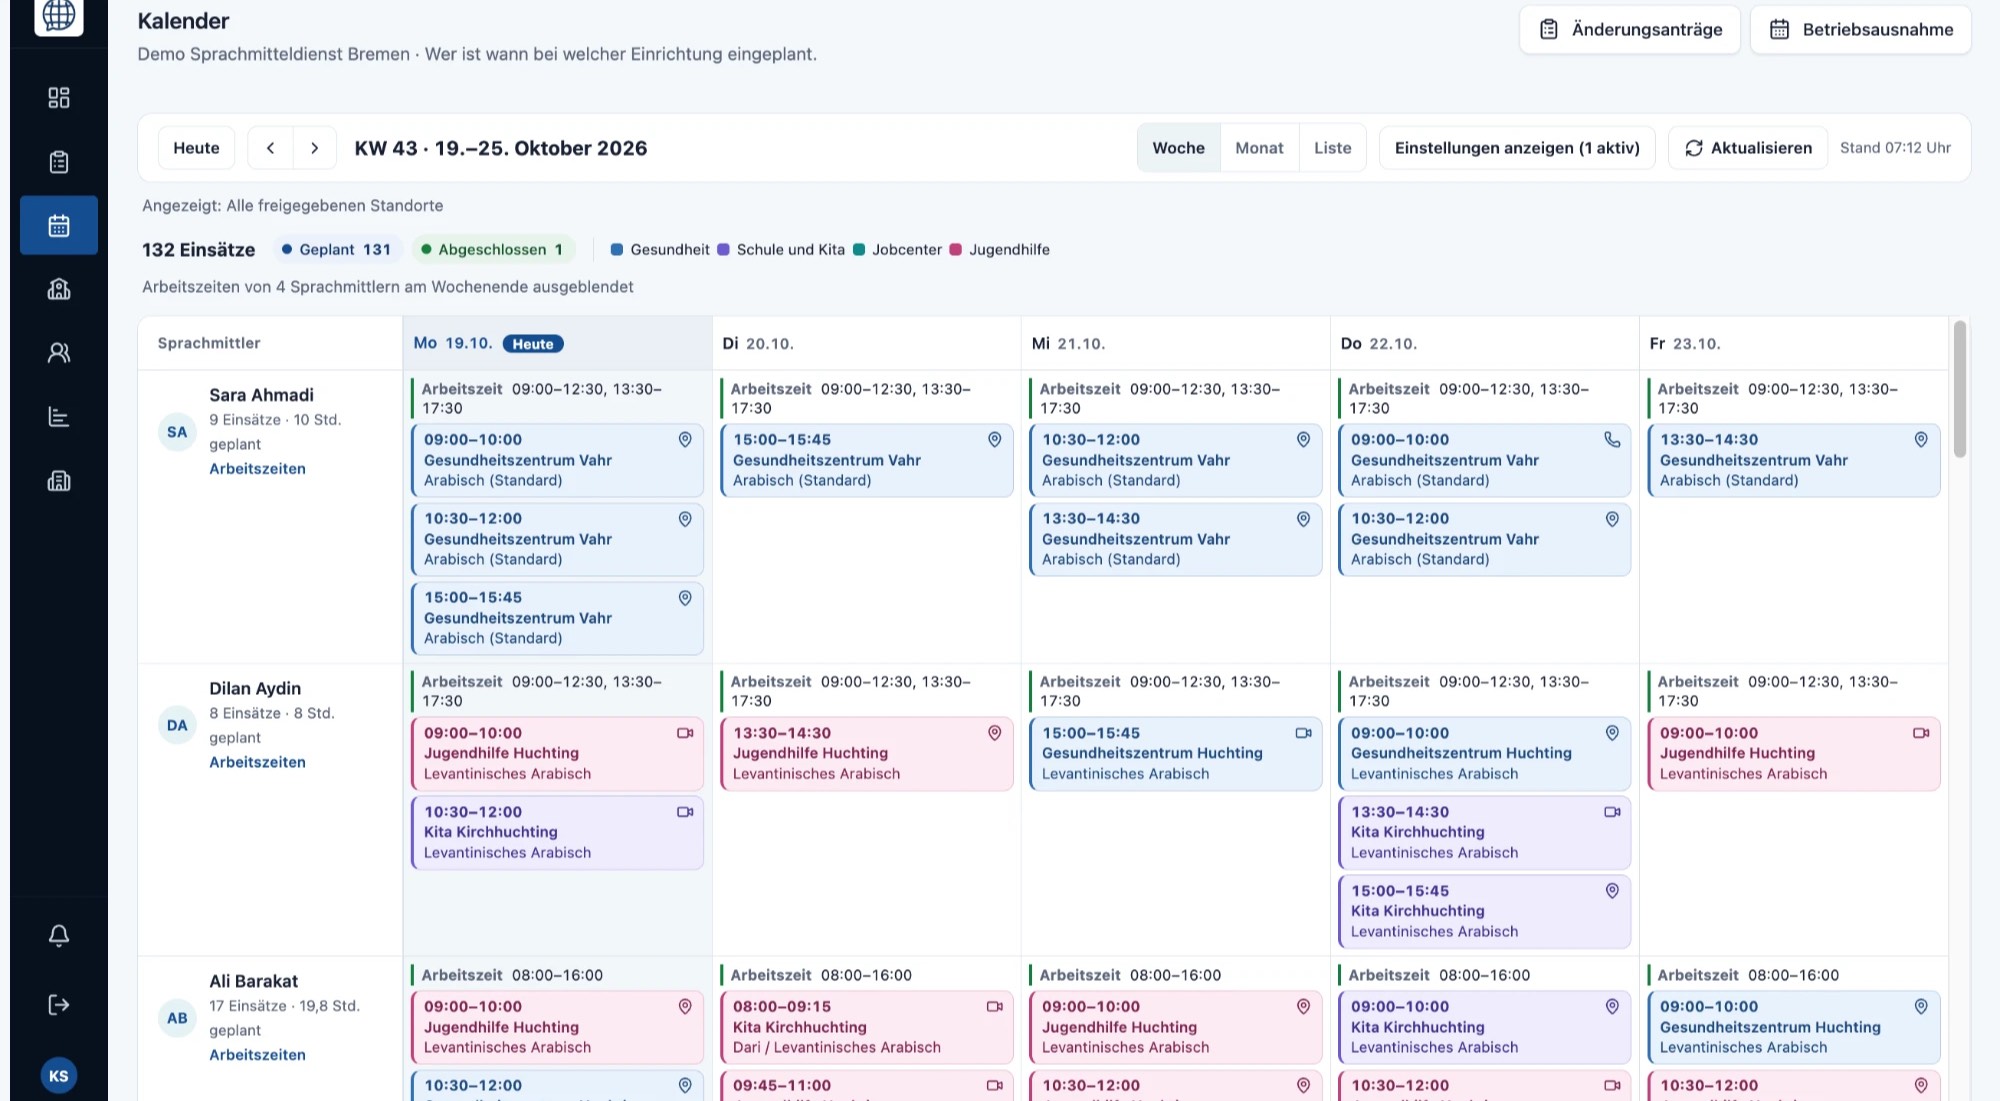Open the calendar icon in sidebar
Image resolution: width=2000 pixels, height=1101 pixels.
(x=59, y=225)
